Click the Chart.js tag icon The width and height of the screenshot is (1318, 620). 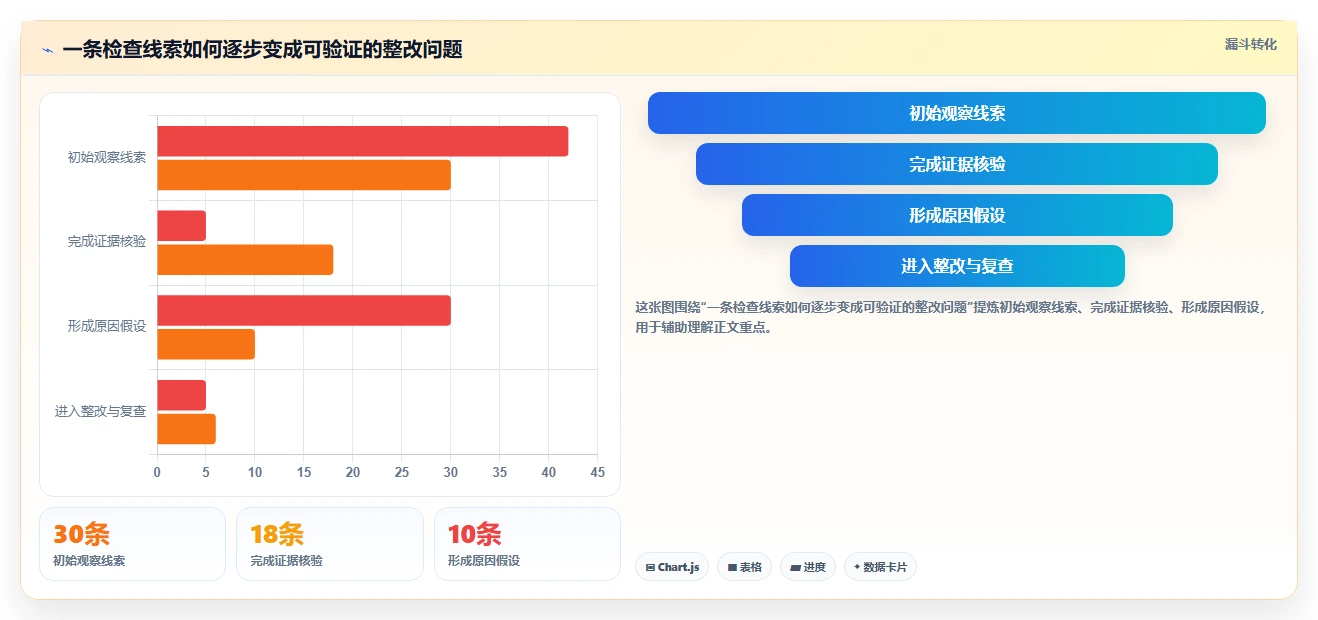(650, 567)
